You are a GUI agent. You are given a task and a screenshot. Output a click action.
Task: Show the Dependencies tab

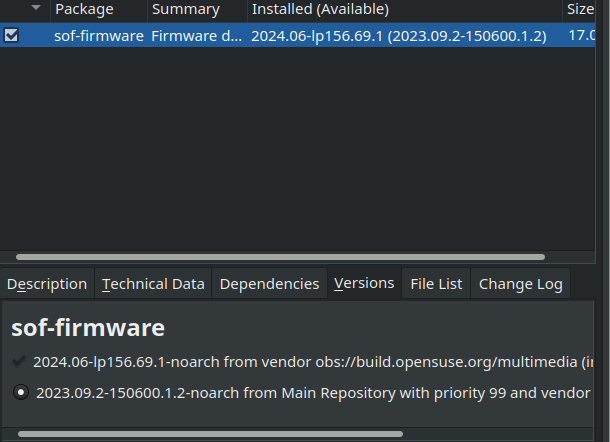coord(269,284)
